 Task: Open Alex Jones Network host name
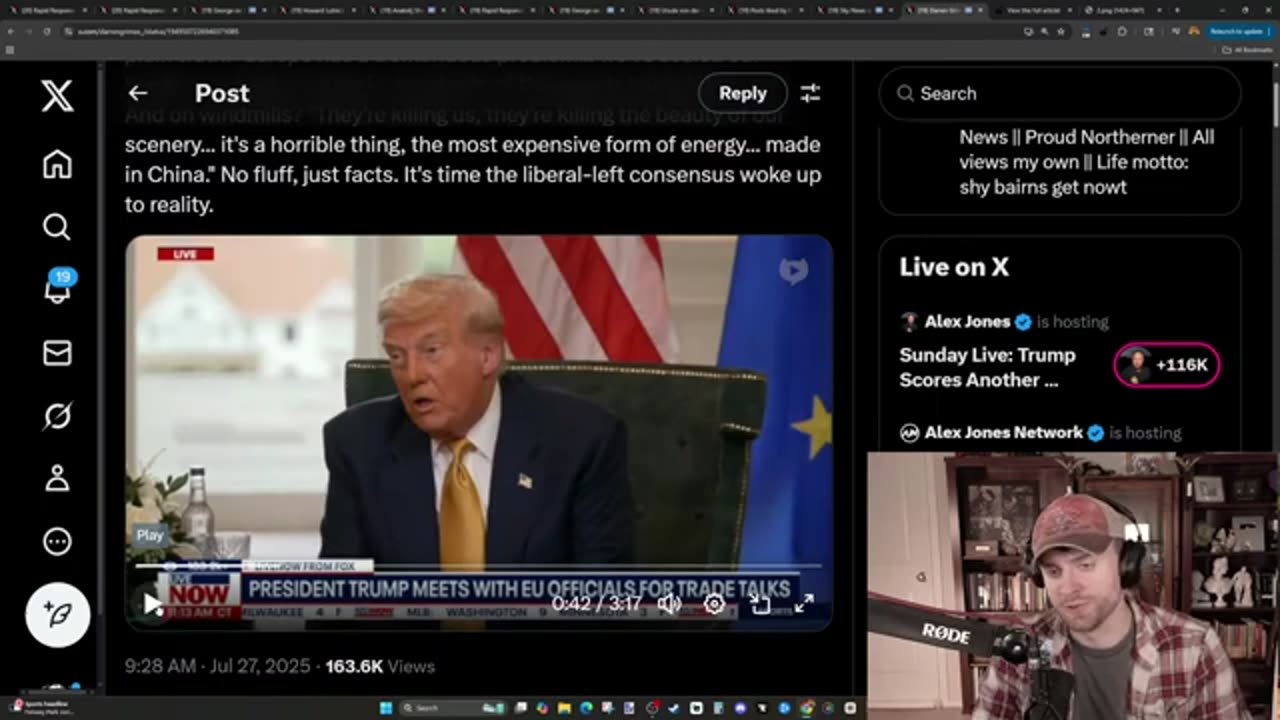[x=1003, y=433]
